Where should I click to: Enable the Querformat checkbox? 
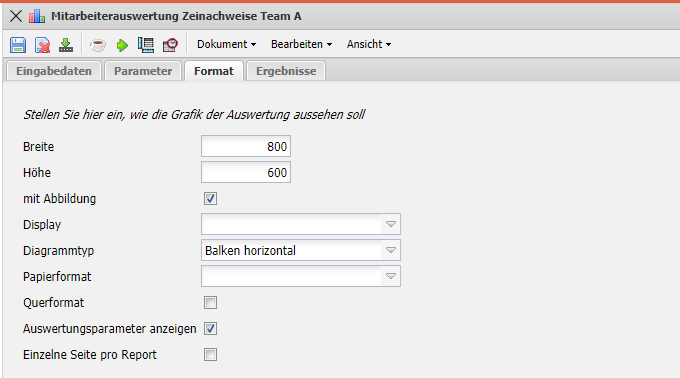(x=210, y=303)
